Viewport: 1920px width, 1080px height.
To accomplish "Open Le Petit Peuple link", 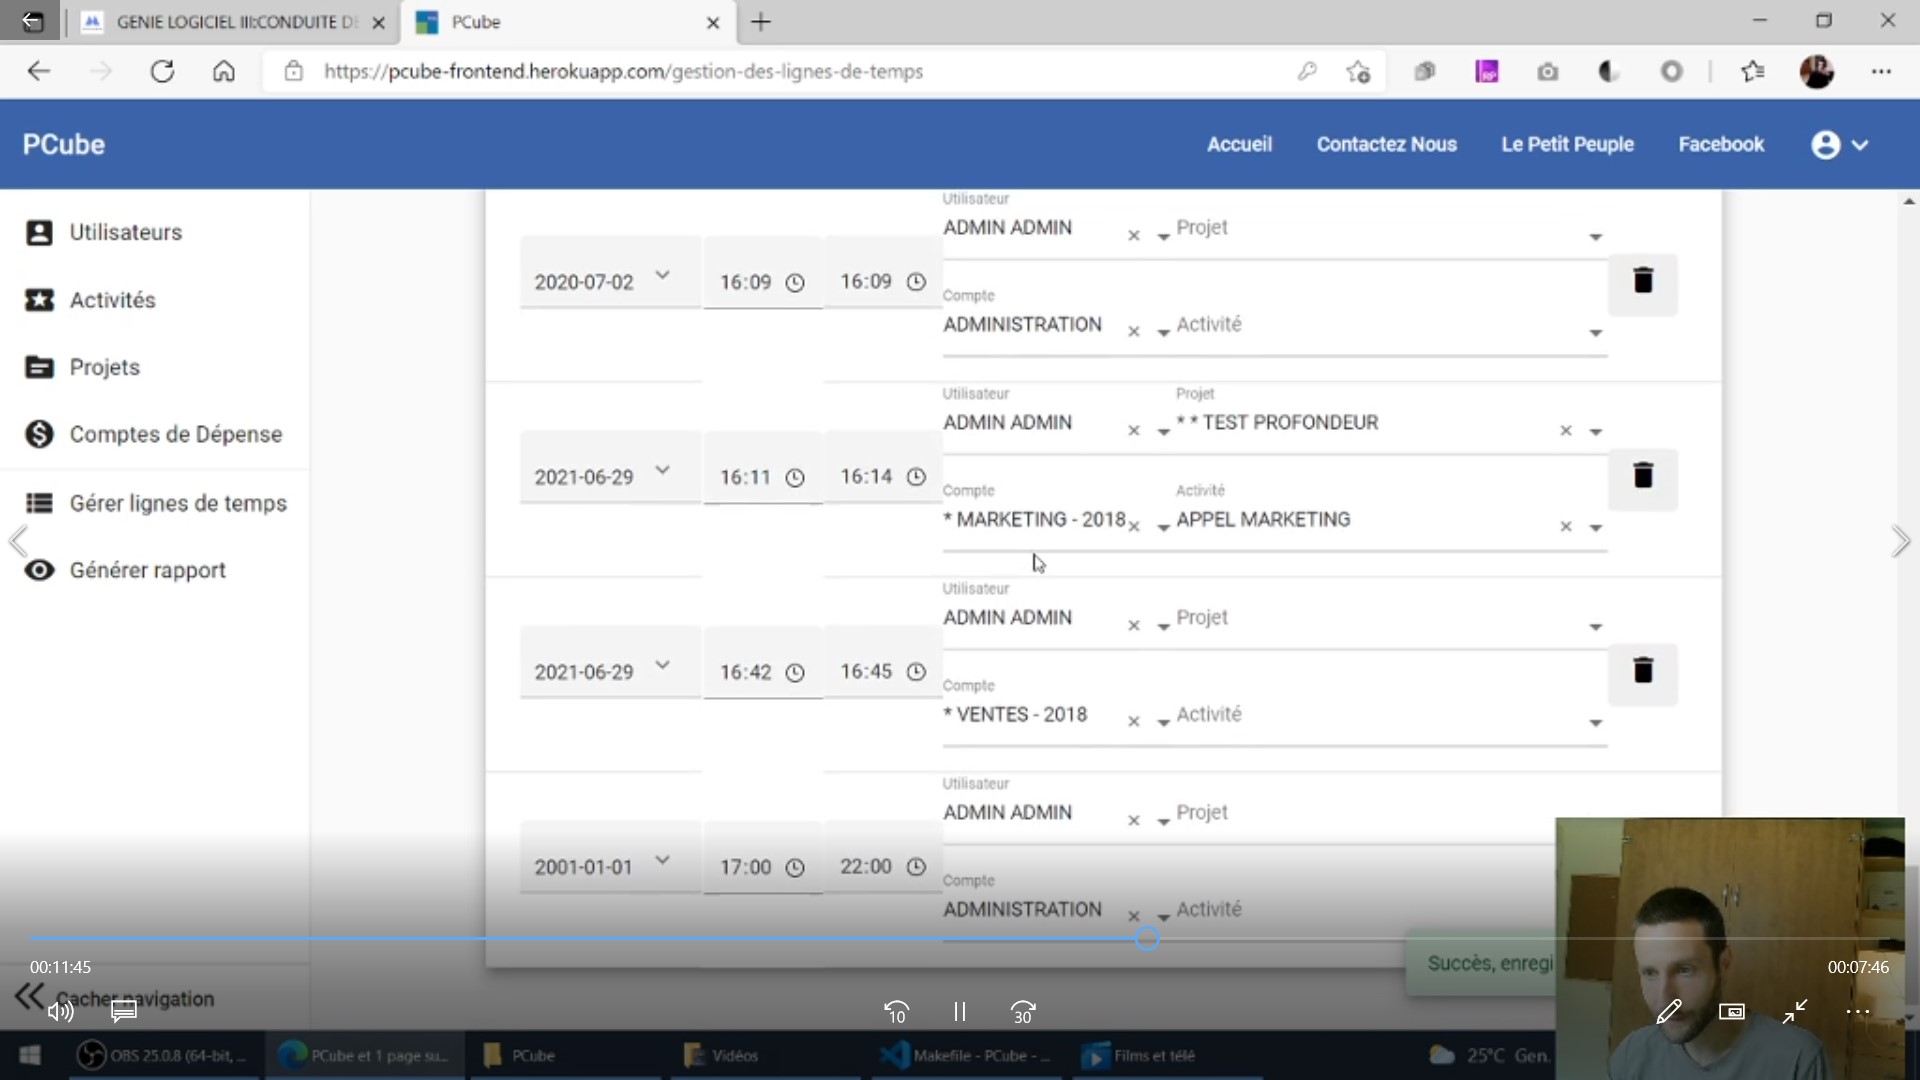I will [1567, 144].
